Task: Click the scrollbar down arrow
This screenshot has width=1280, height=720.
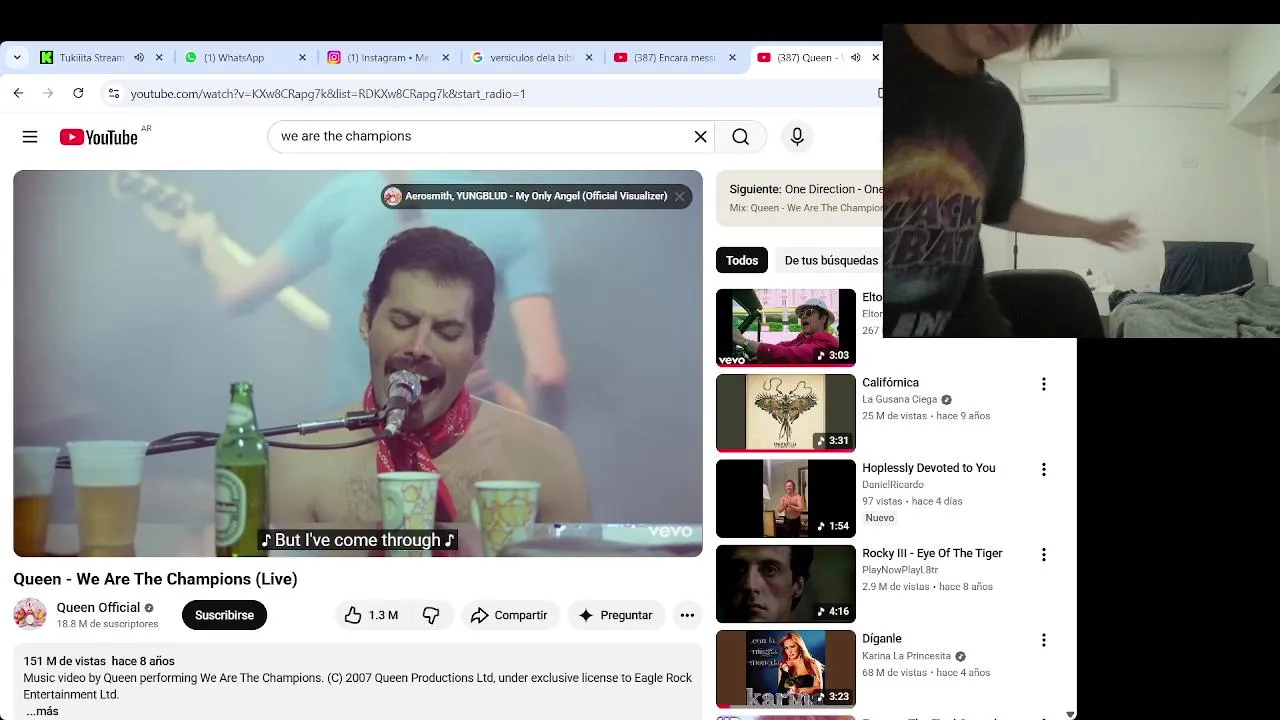Action: click(1070, 714)
